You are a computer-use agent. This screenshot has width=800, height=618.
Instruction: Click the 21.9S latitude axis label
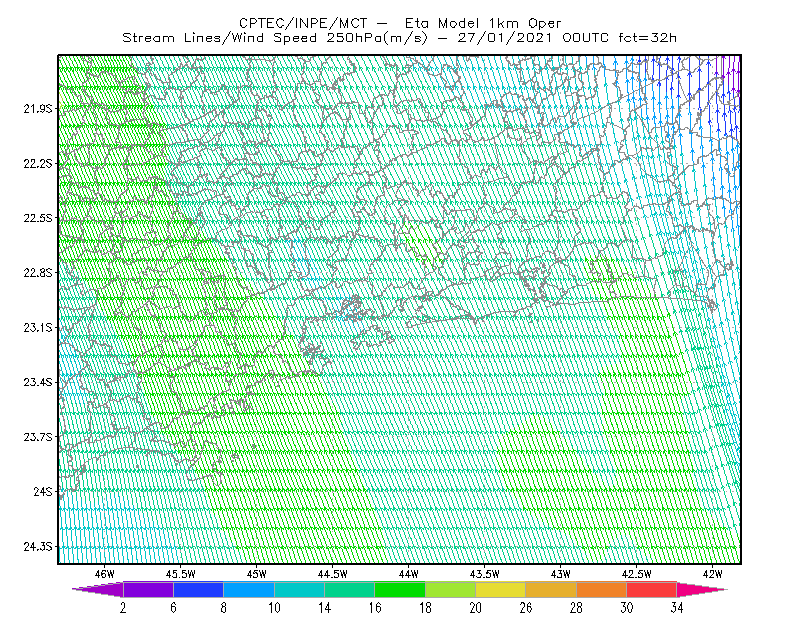(38, 109)
